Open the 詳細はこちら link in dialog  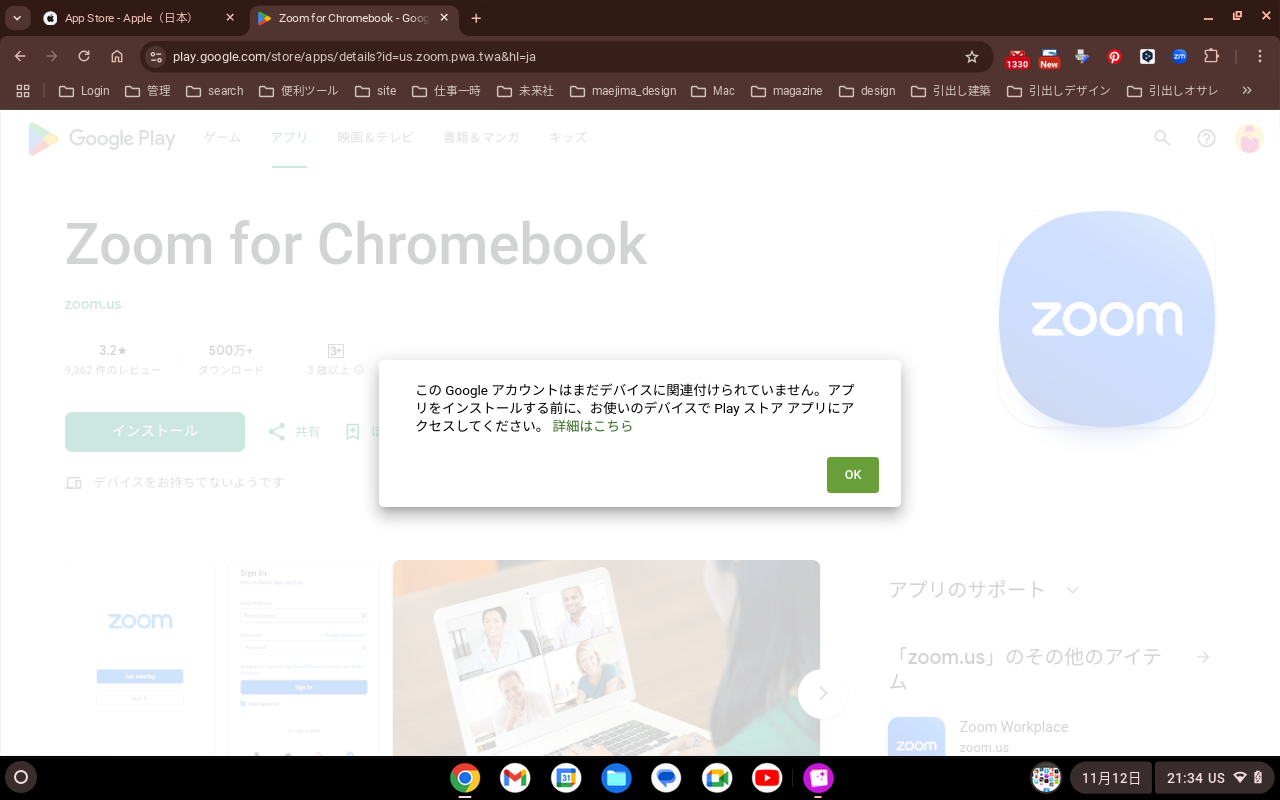tap(593, 426)
